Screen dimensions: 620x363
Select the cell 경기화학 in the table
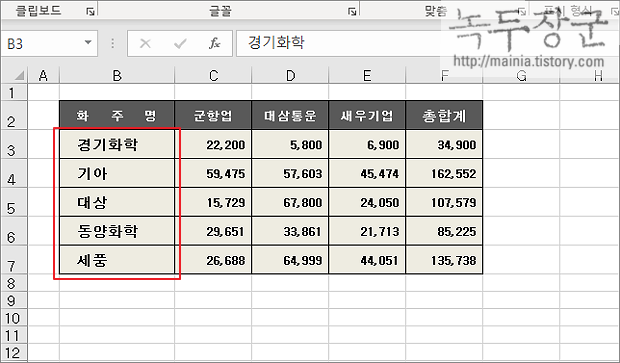(x=117, y=145)
